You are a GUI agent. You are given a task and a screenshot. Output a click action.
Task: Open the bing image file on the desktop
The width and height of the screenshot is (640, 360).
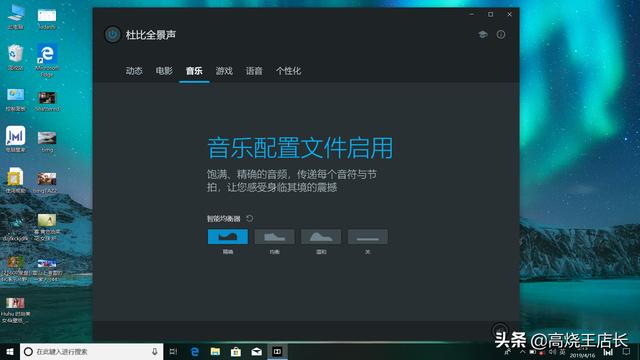coord(47,141)
